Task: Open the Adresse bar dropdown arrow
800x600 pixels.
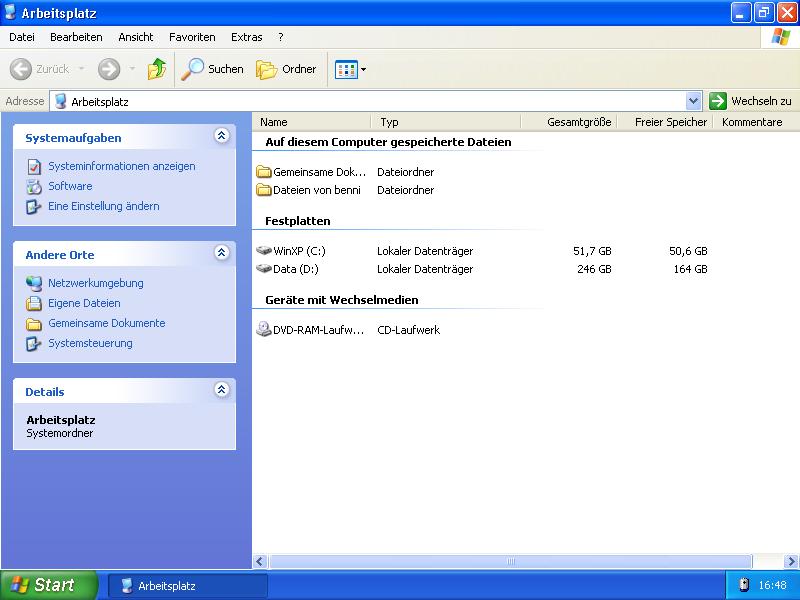Action: pyautogui.click(x=692, y=101)
